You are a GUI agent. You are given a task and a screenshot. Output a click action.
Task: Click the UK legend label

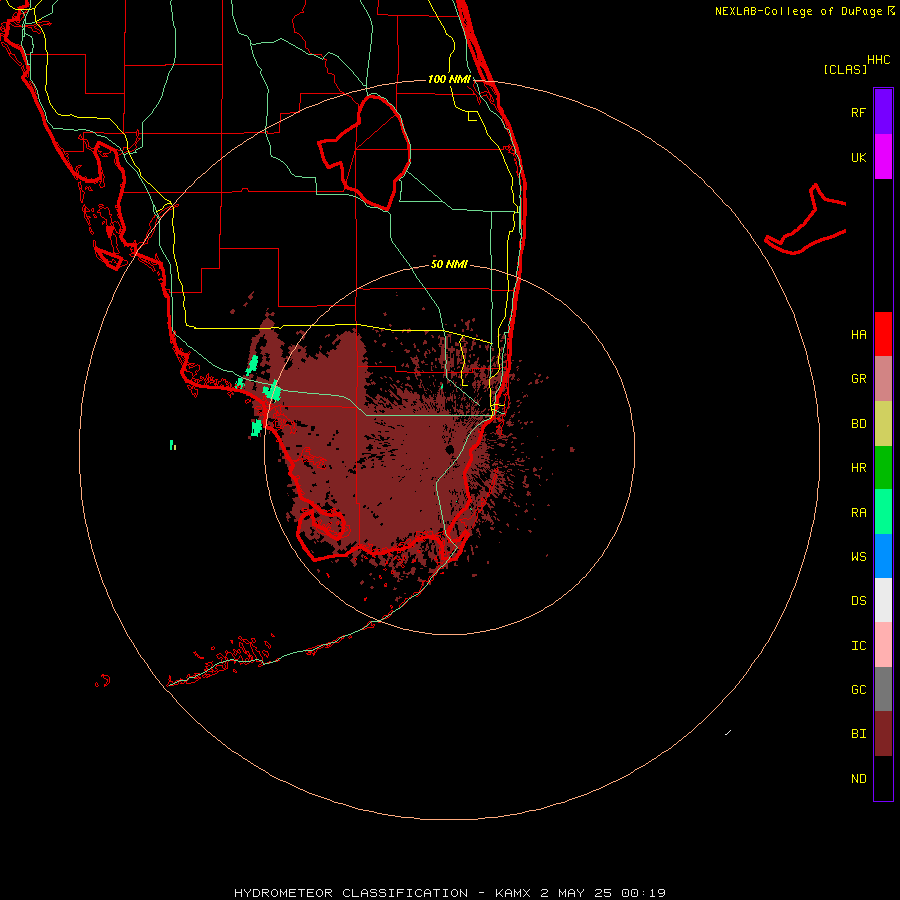point(858,158)
